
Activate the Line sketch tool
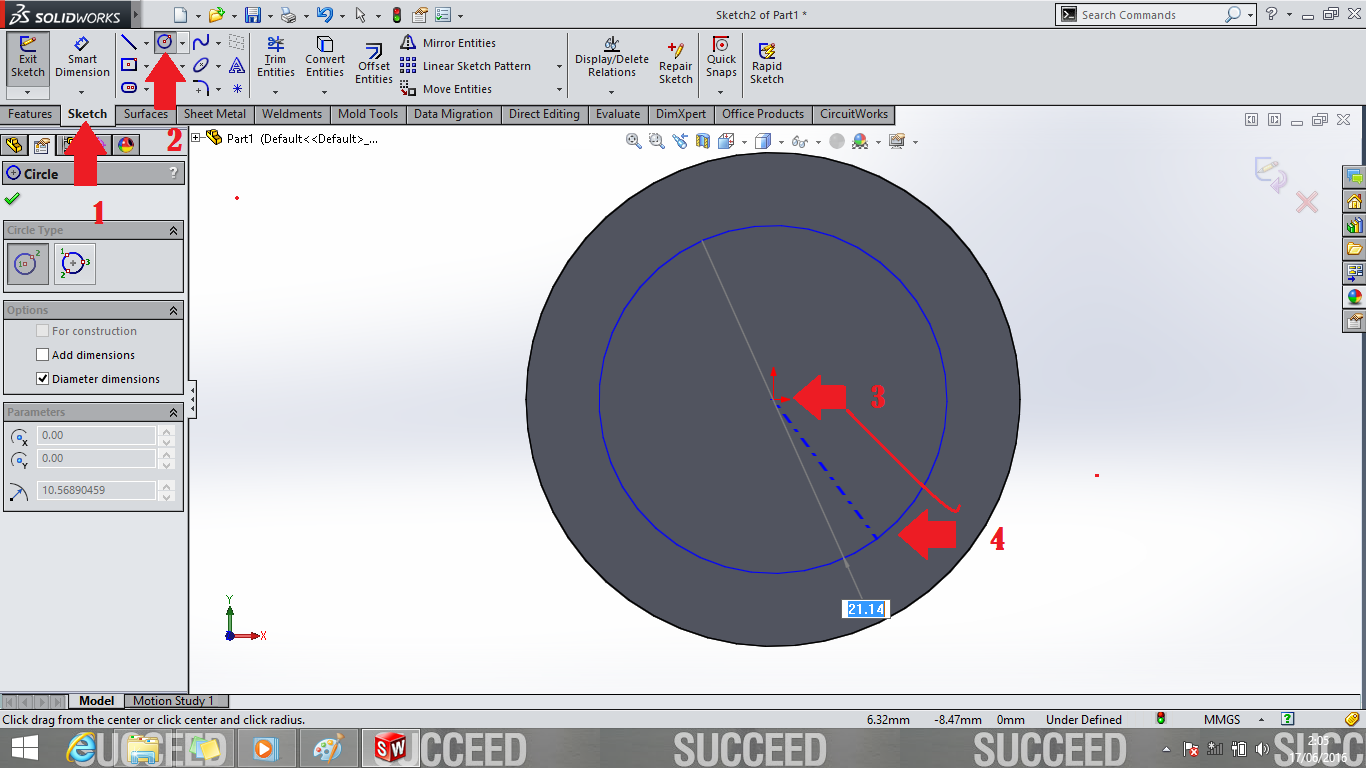tap(130, 42)
